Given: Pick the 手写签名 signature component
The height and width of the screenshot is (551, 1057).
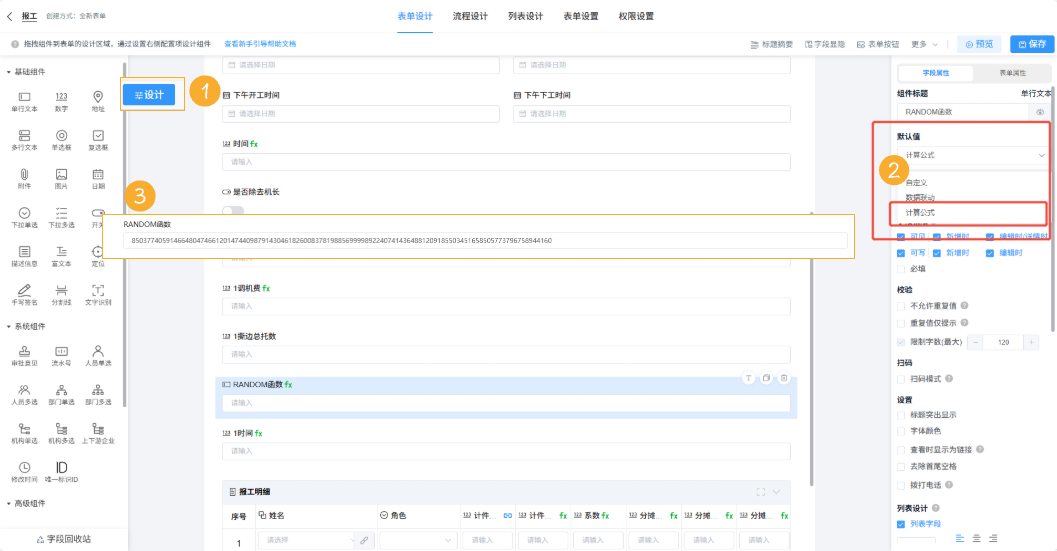Looking at the screenshot, I should [x=24, y=295].
